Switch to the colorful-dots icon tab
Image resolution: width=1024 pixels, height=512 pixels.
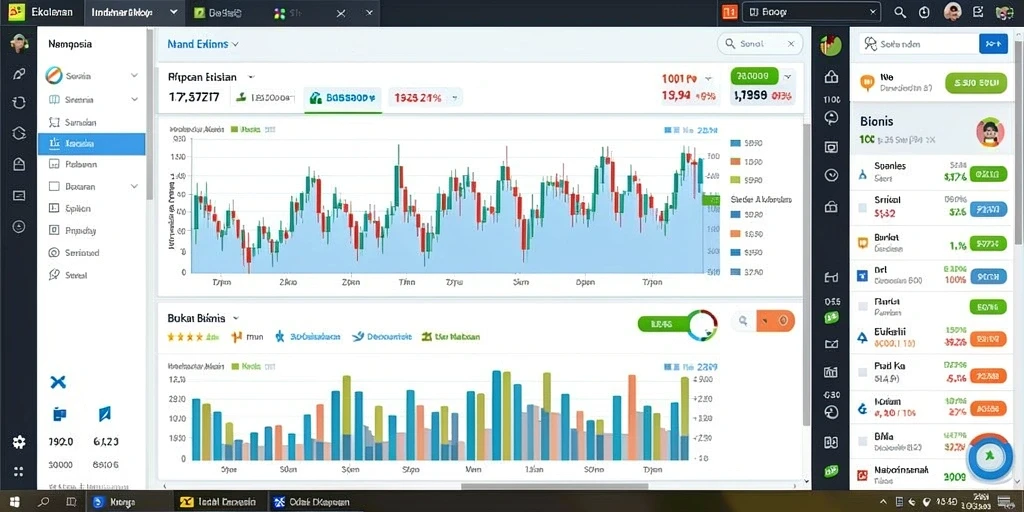[280, 13]
